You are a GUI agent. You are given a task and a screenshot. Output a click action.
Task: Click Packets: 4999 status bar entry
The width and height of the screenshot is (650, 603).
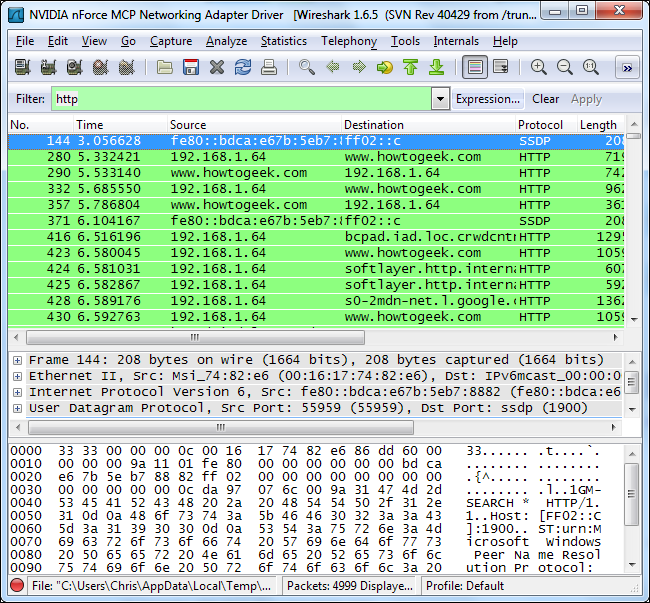click(x=350, y=586)
